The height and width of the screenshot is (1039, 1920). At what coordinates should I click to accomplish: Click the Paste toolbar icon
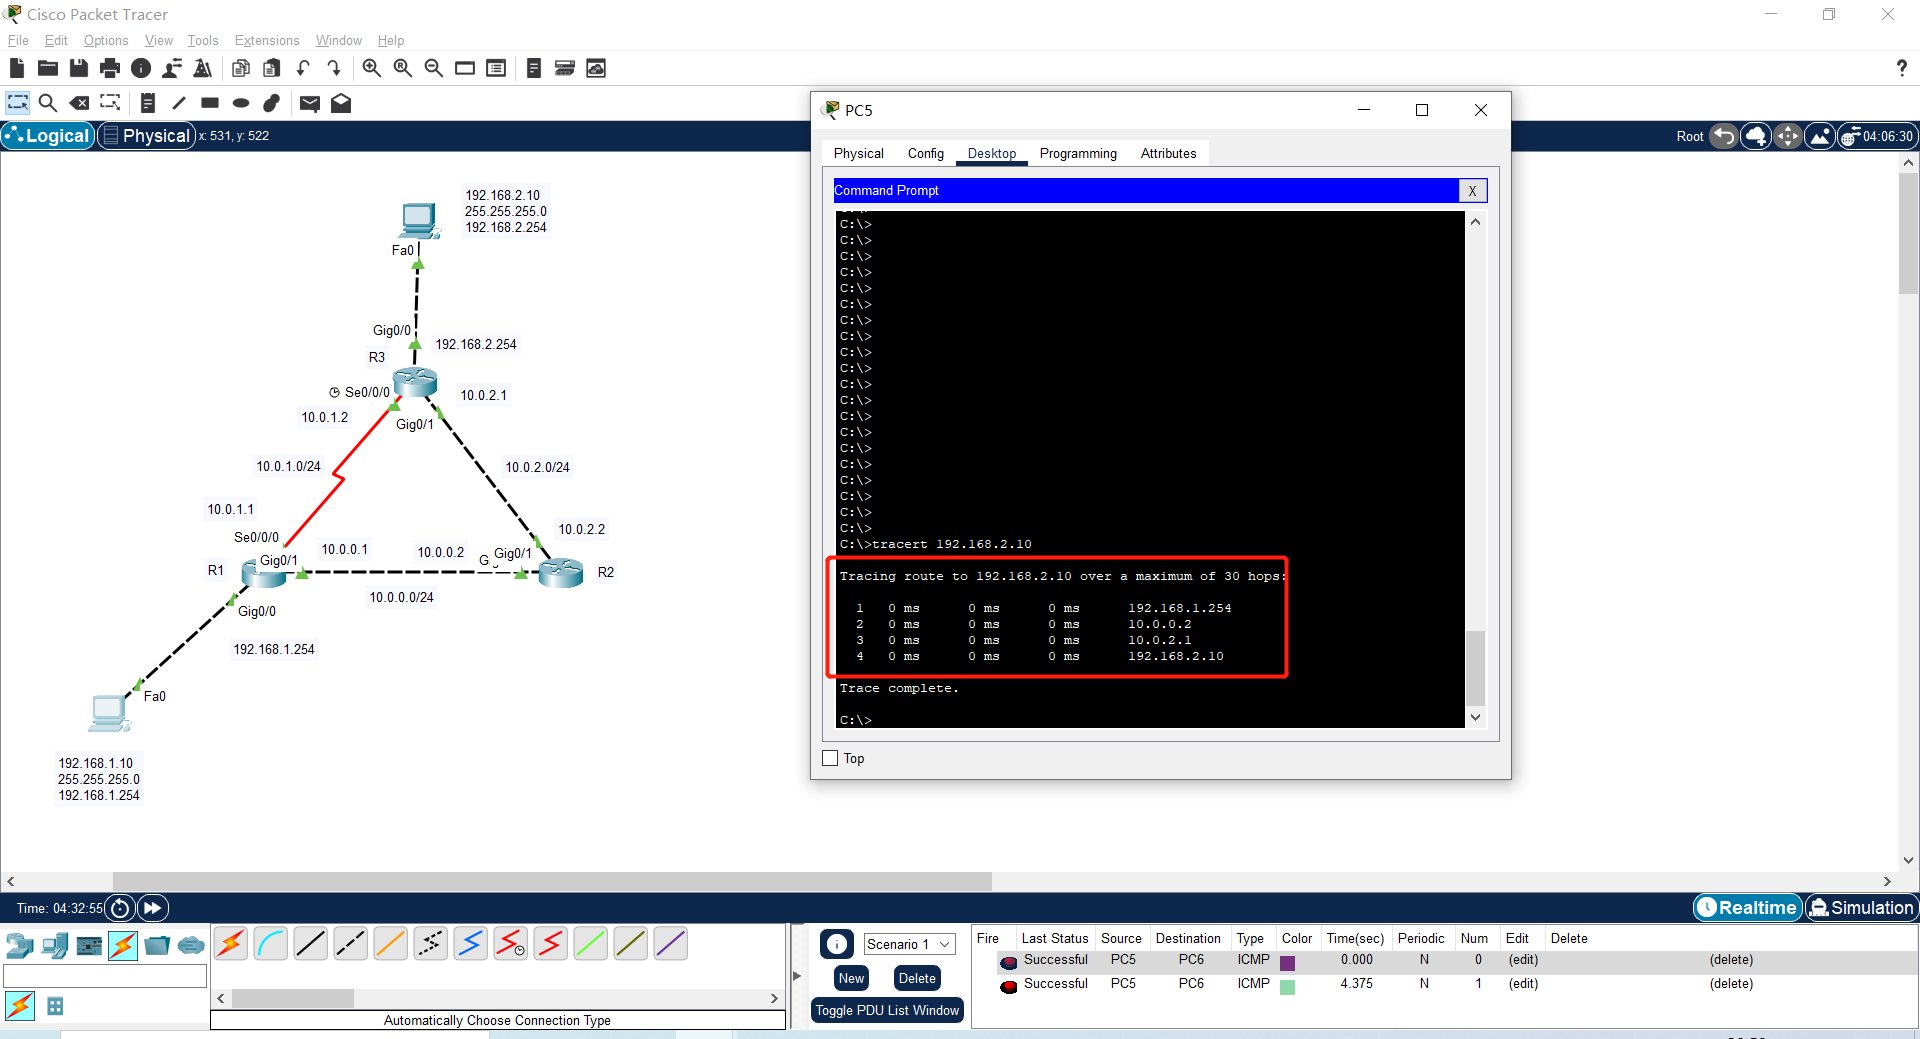[272, 68]
